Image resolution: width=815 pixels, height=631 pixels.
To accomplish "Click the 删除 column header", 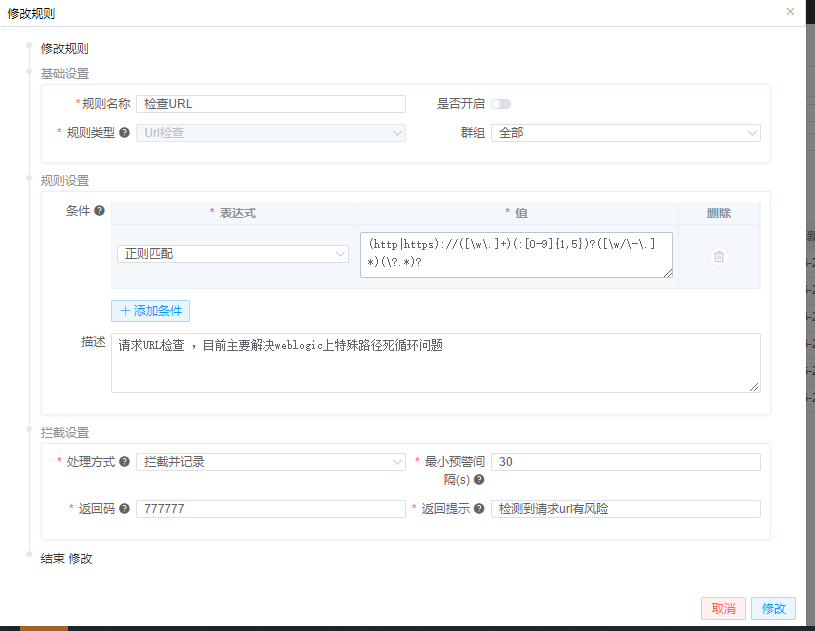I will pyautogui.click(x=719, y=213).
